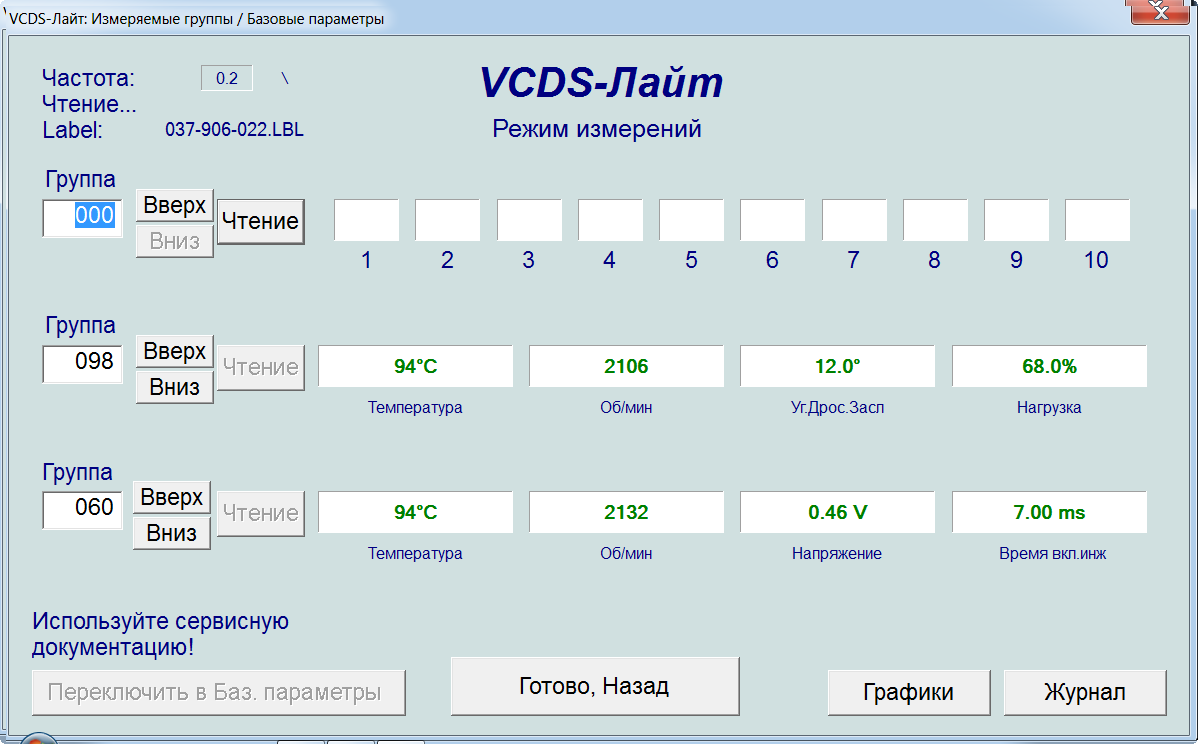Click the 0.46 V Напряжение field
The image size is (1198, 744).
click(837, 513)
